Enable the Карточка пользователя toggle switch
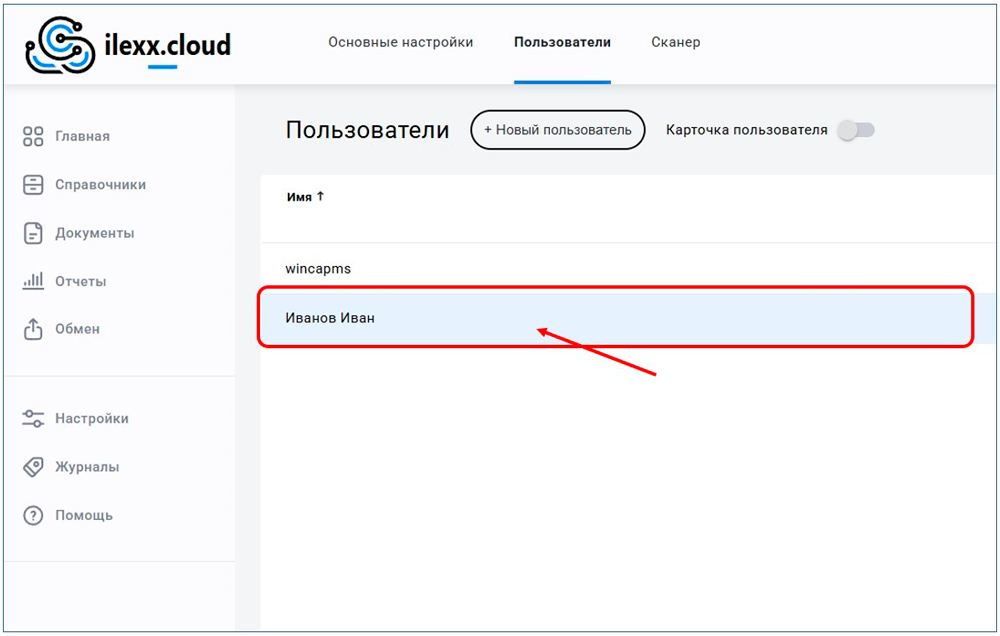The width and height of the screenshot is (1000, 636). [x=856, y=130]
